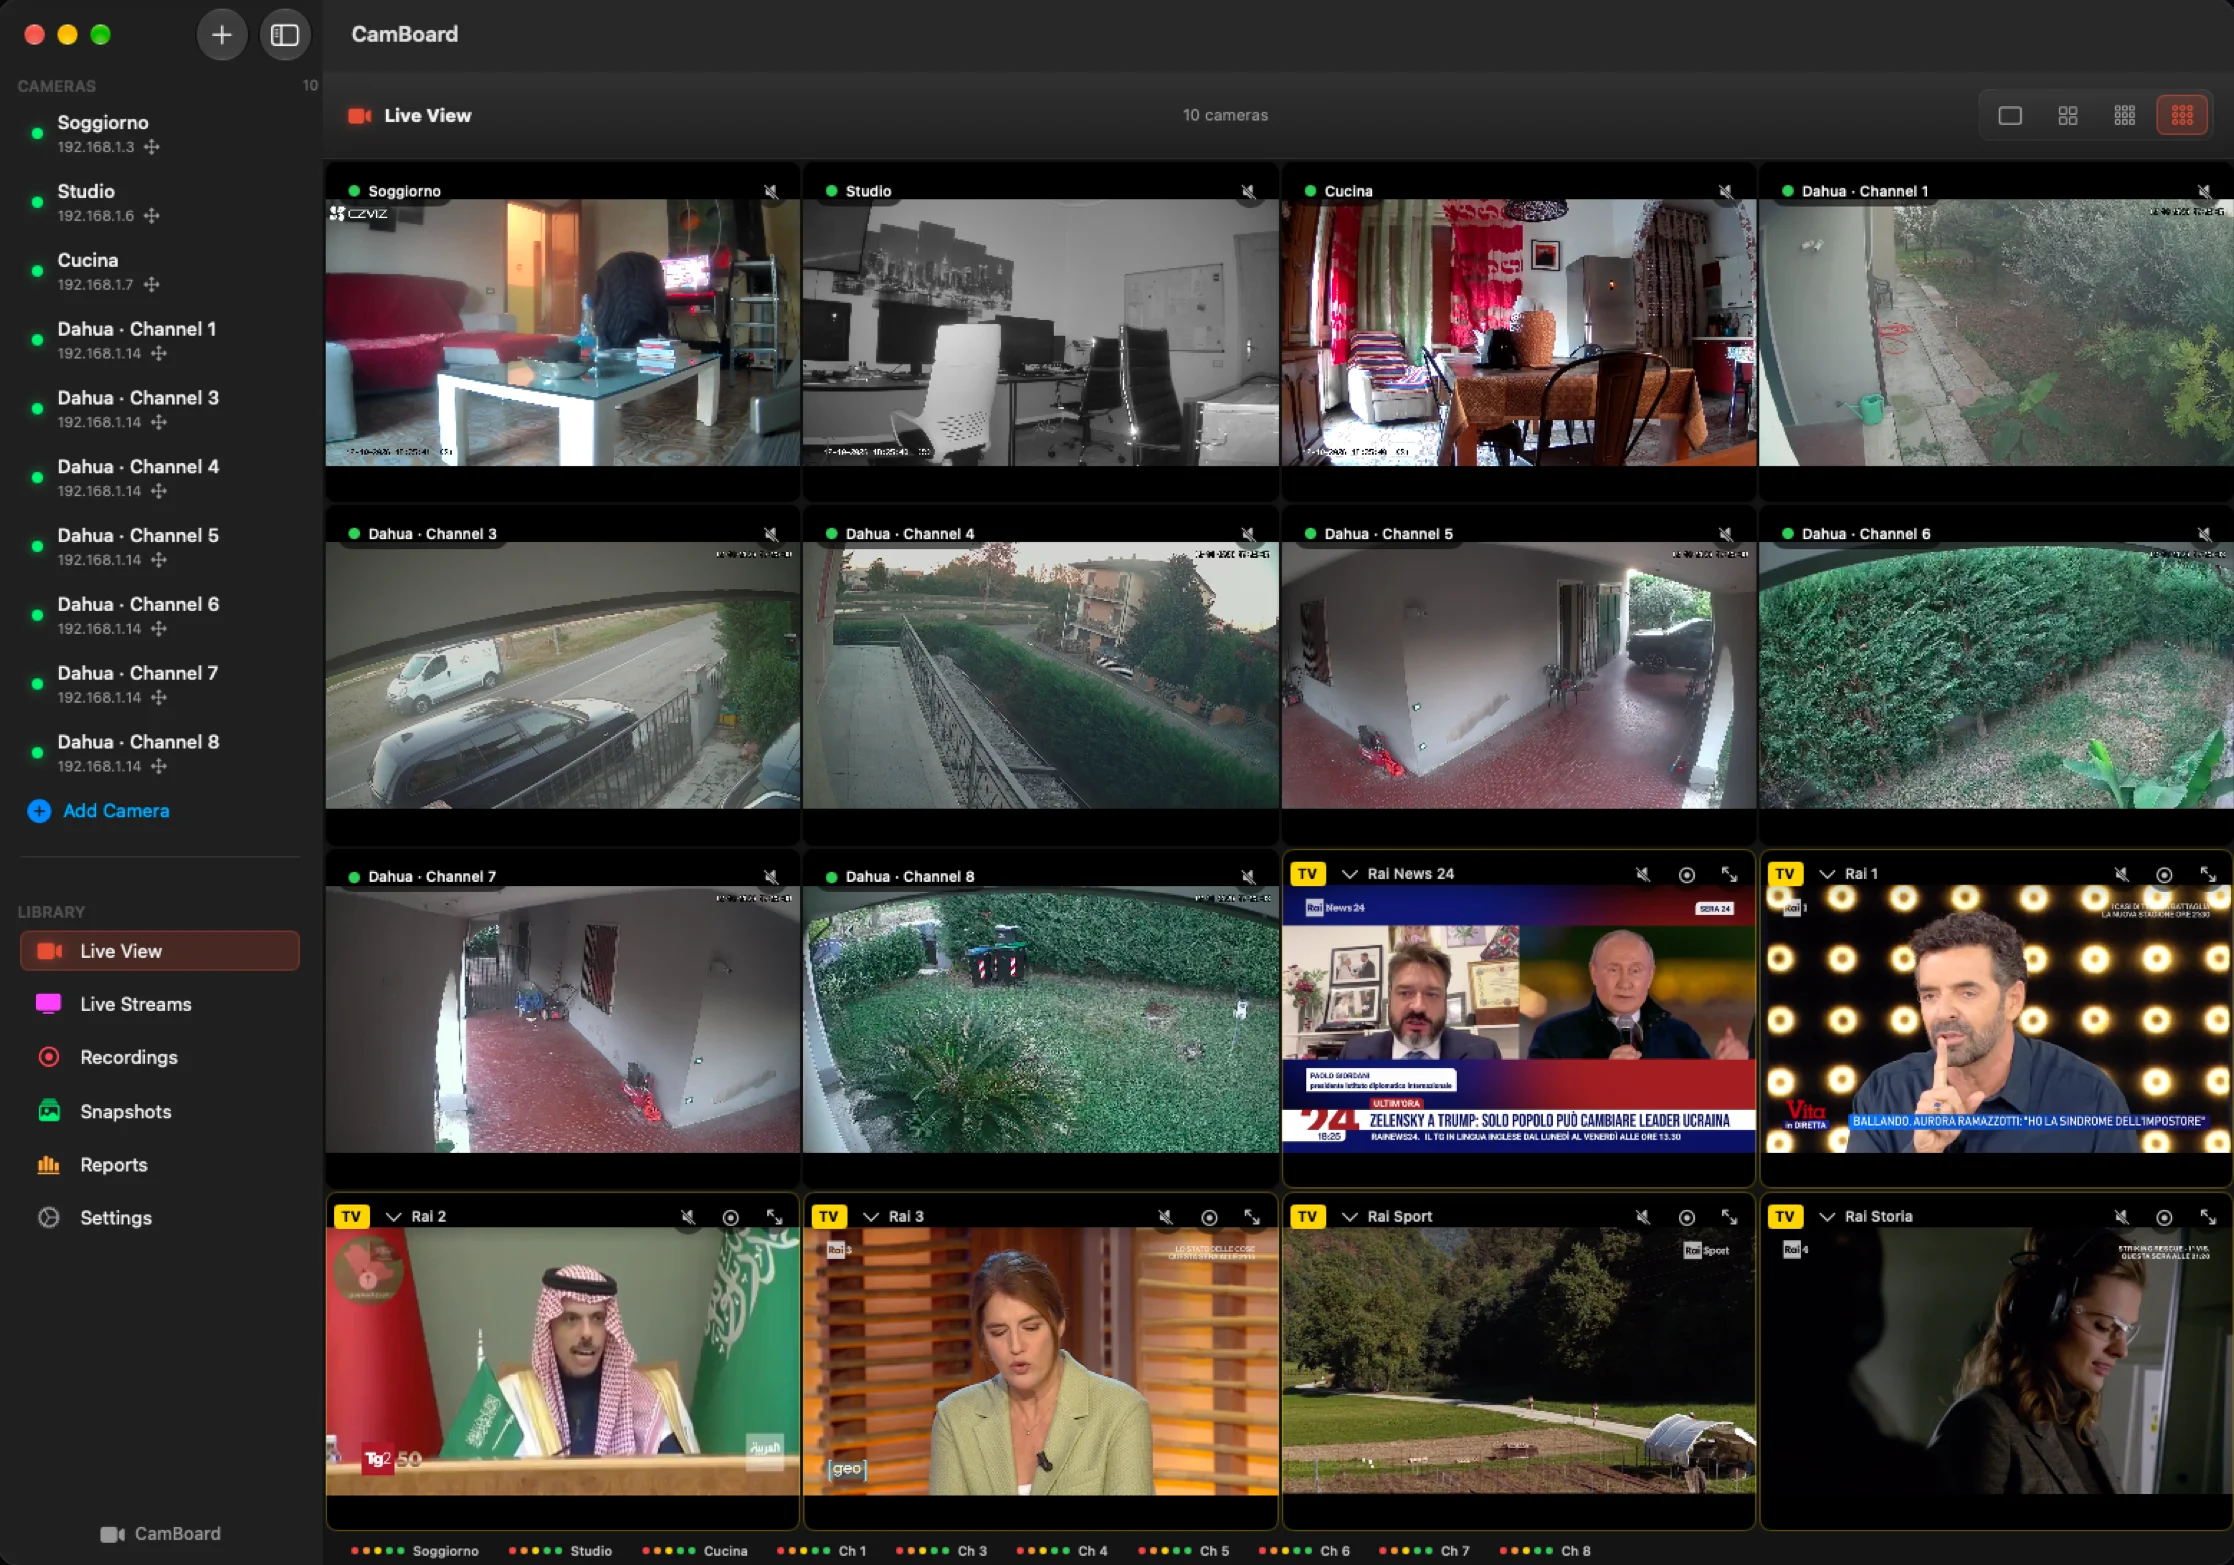Click the Dahua Channel 6 video feed

pos(1995,676)
